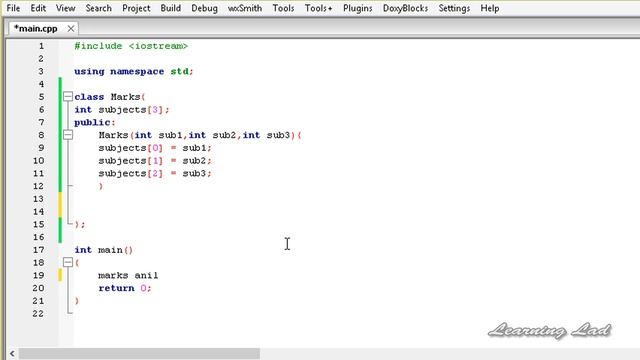Collapse the class Marks fold block
Image resolution: width=640 pixels, height=360 pixels.
point(68,97)
